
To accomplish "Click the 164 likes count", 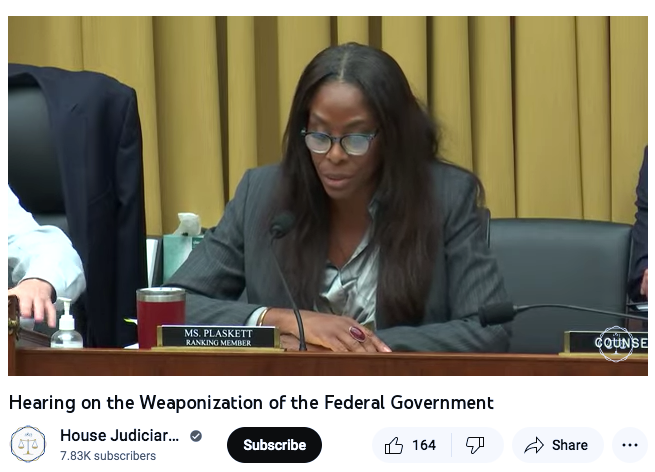I will (424, 445).
